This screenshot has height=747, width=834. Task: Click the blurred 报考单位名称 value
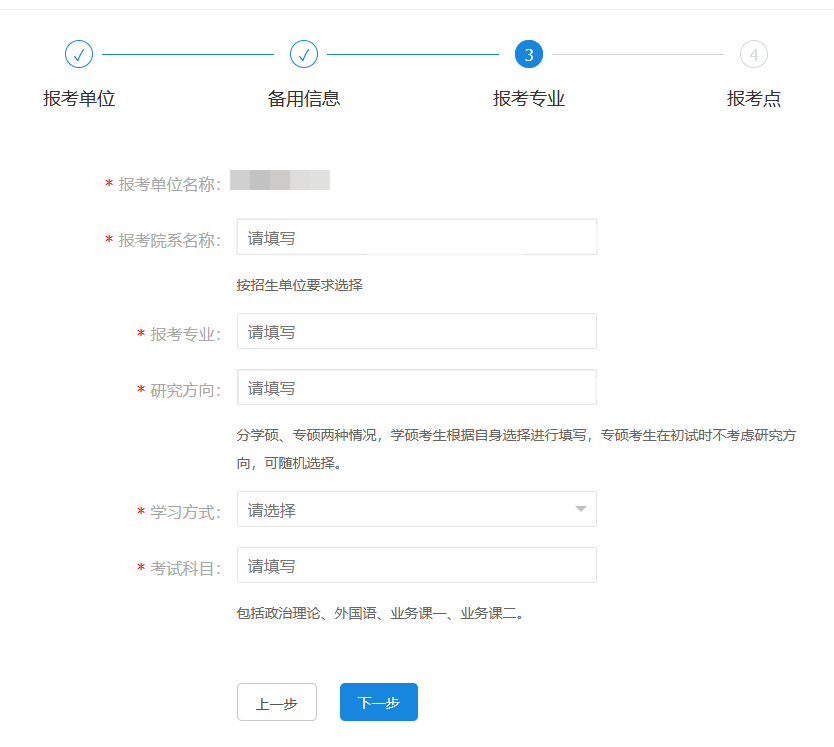tap(280, 181)
